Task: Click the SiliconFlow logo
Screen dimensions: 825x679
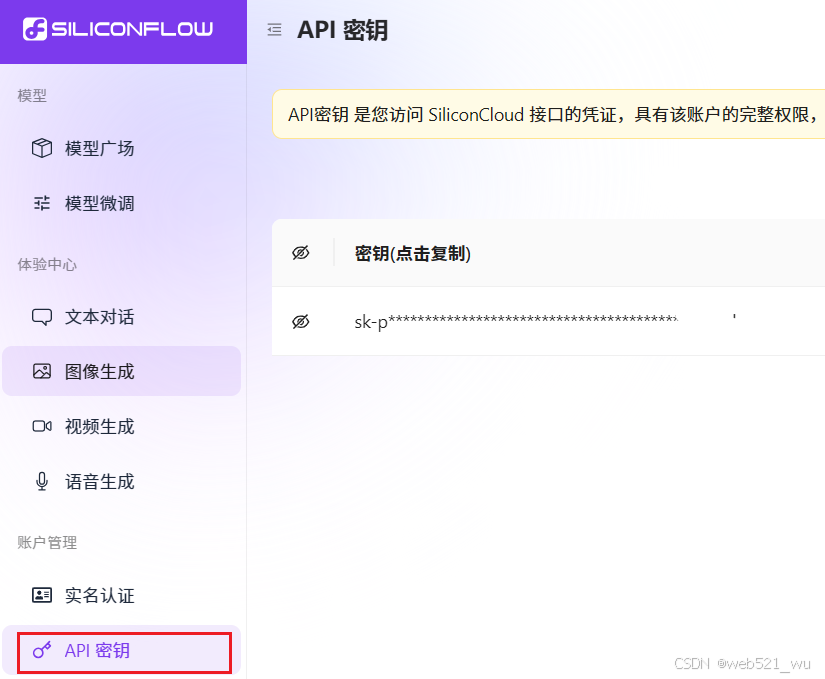Action: pyautogui.click(x=118, y=29)
